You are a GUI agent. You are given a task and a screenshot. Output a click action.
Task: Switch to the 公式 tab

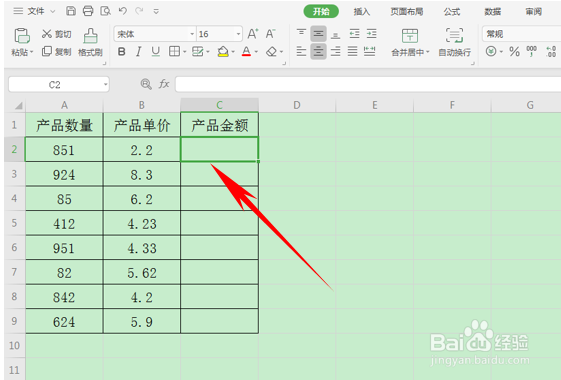coord(452,12)
